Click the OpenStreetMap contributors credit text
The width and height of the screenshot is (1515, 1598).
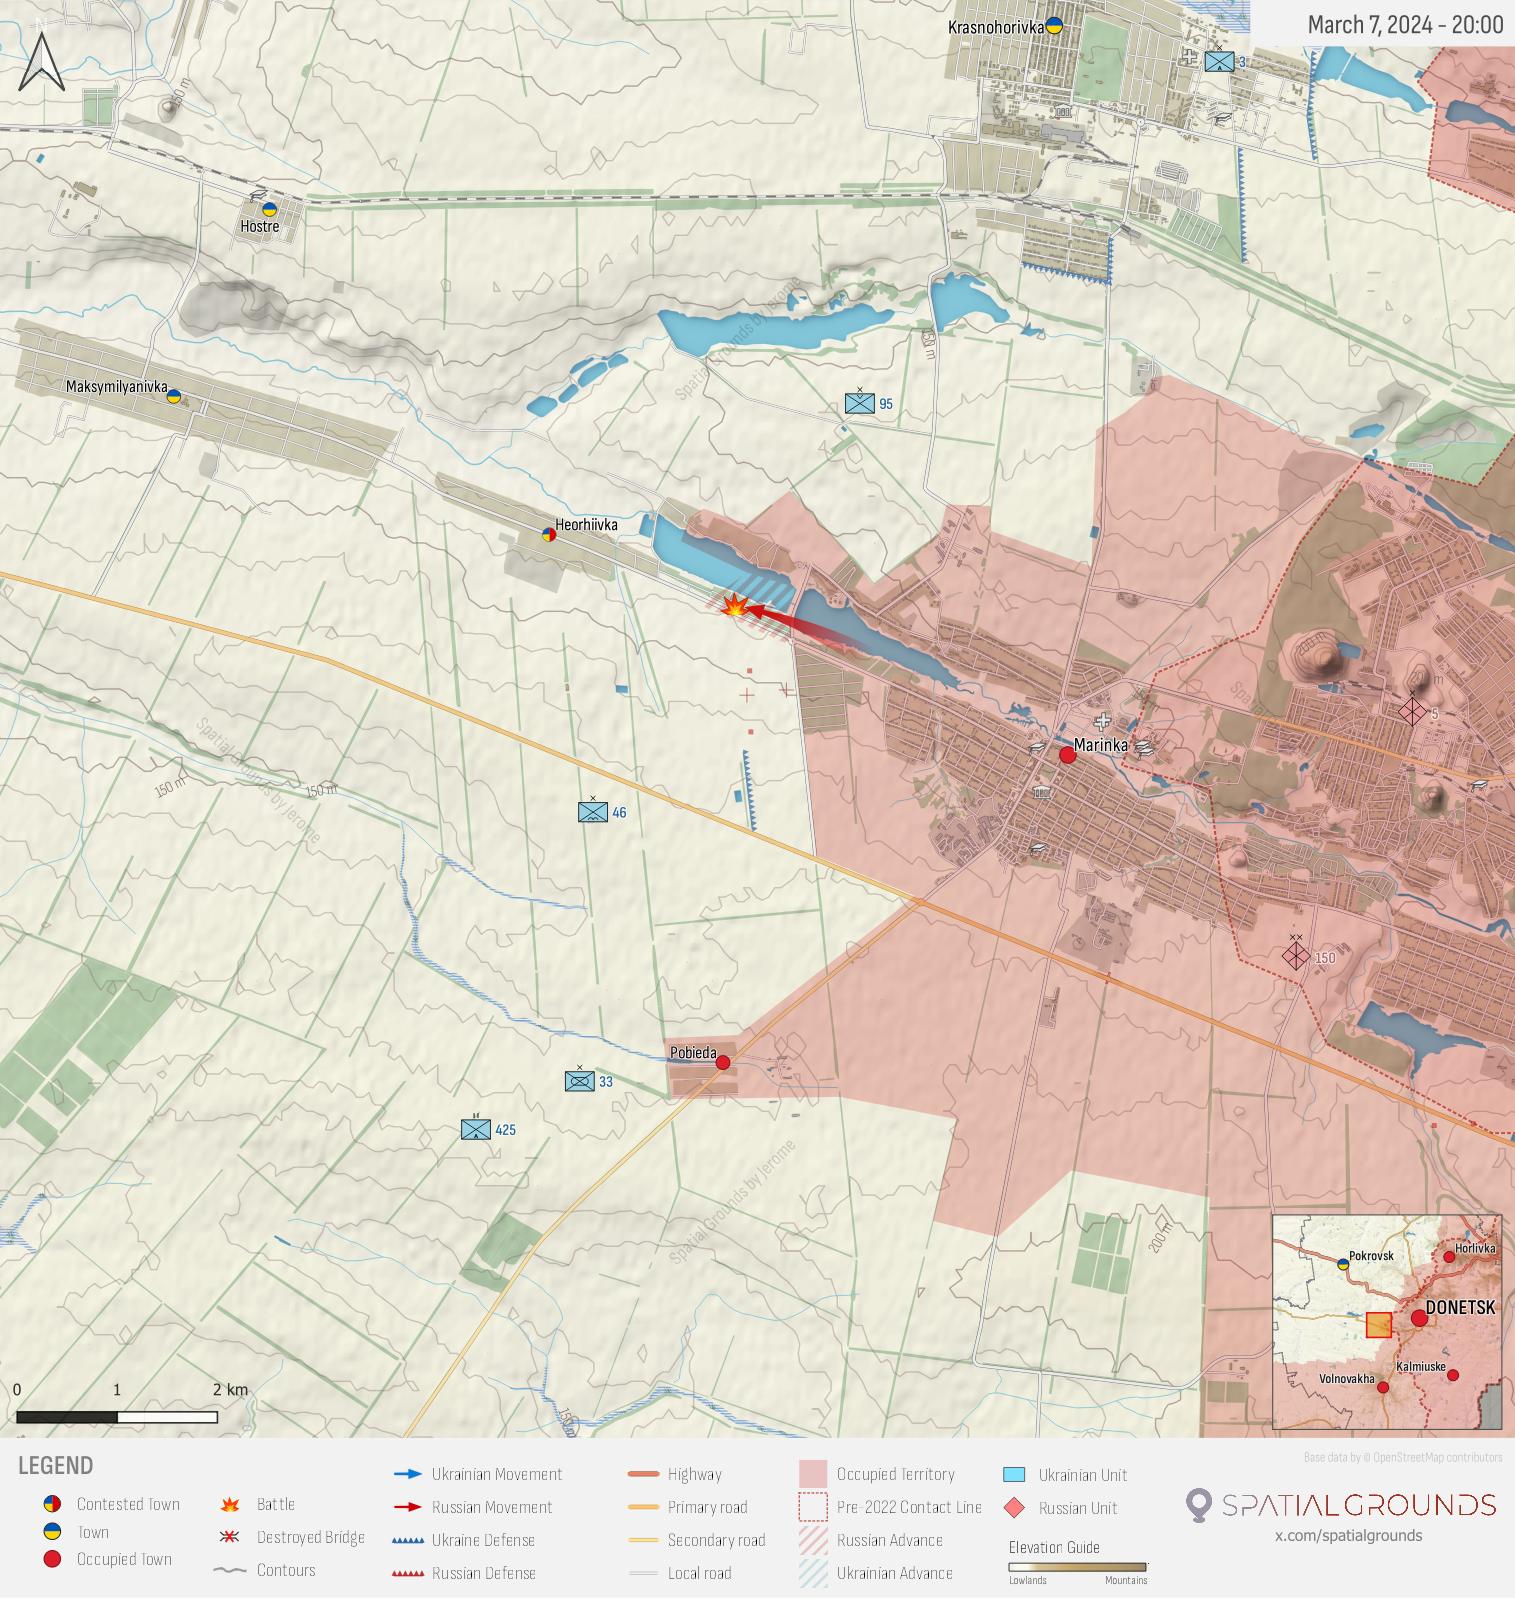[x=1402, y=1457]
